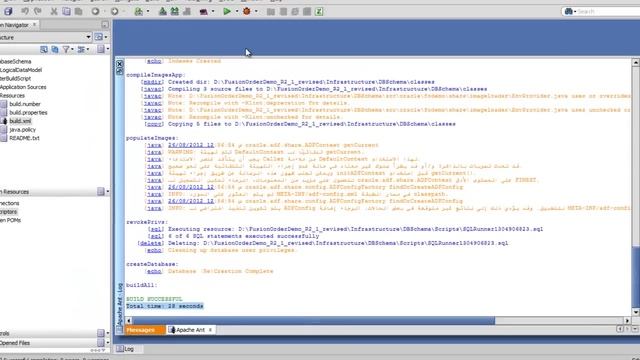
Task: Click the Cancel build toolbar icon
Action: (187, 11)
